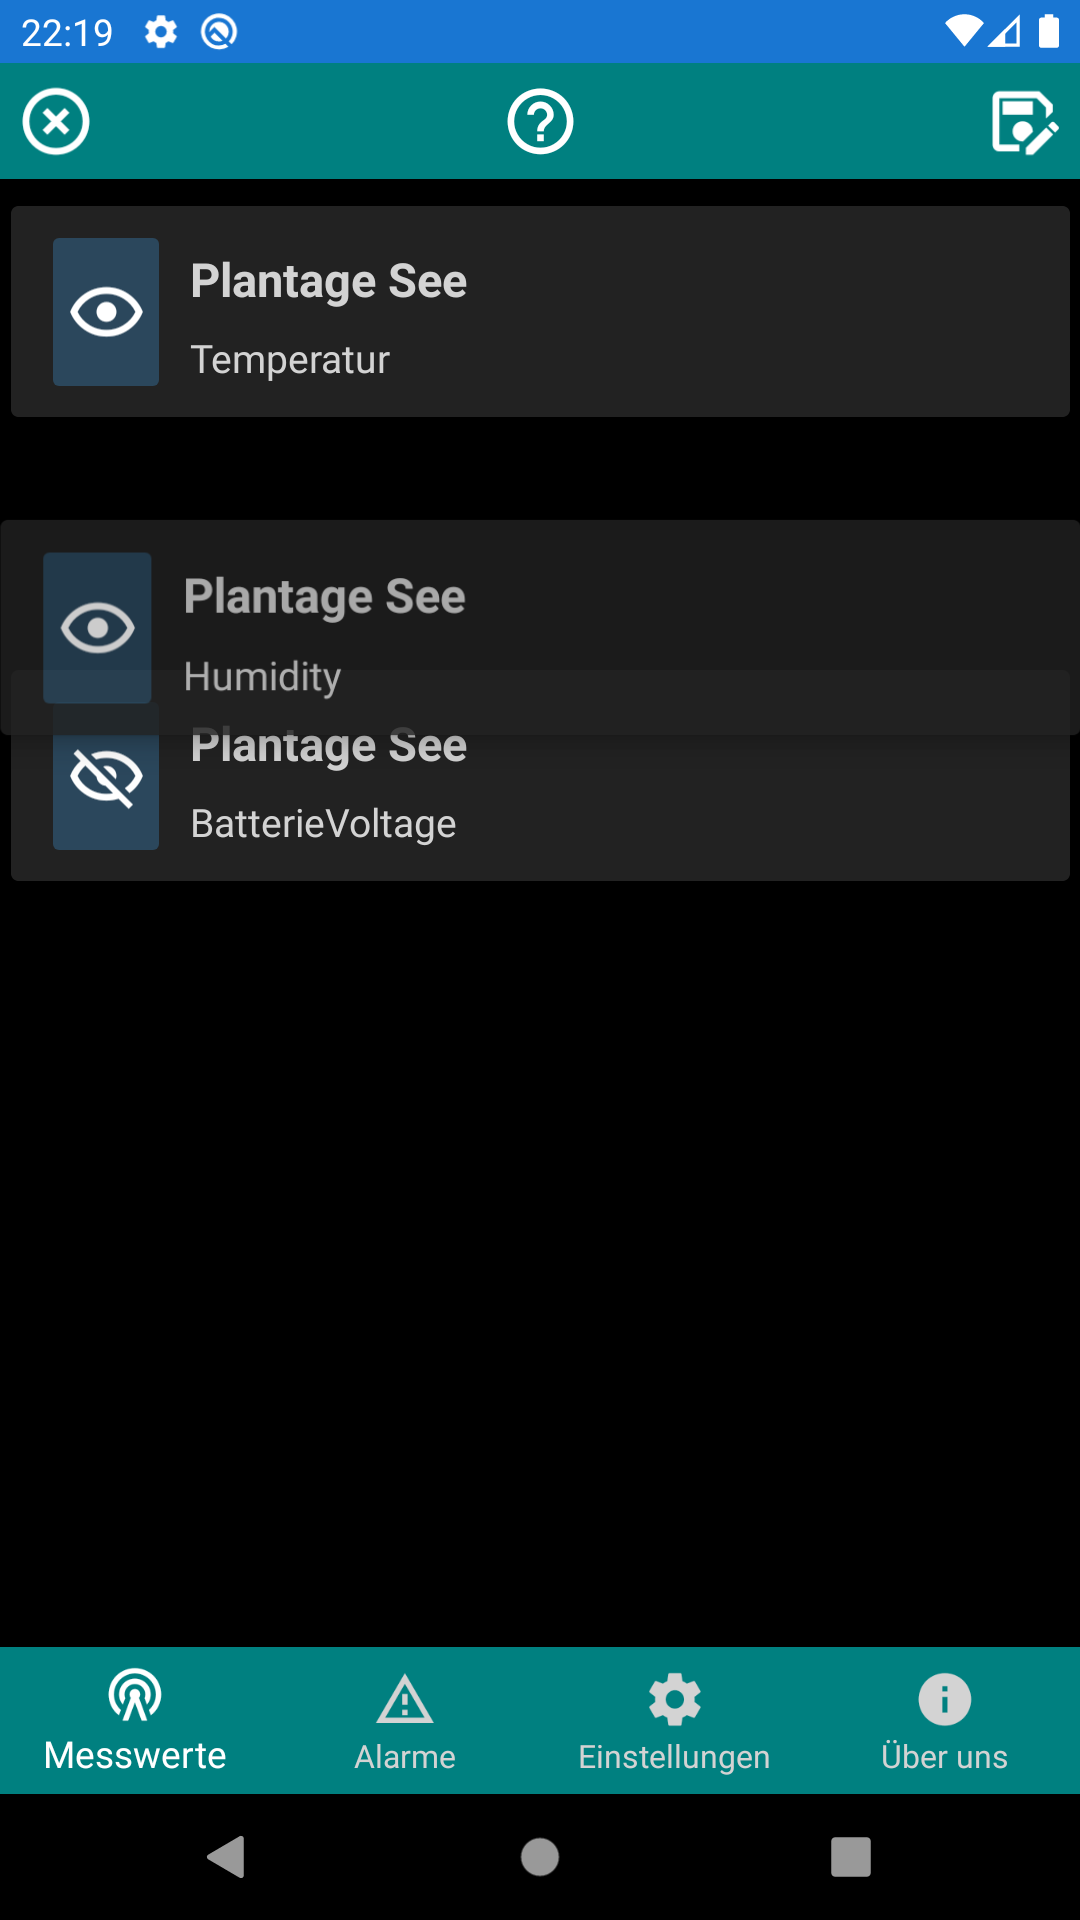Tap the Android home circle button

click(540, 1857)
